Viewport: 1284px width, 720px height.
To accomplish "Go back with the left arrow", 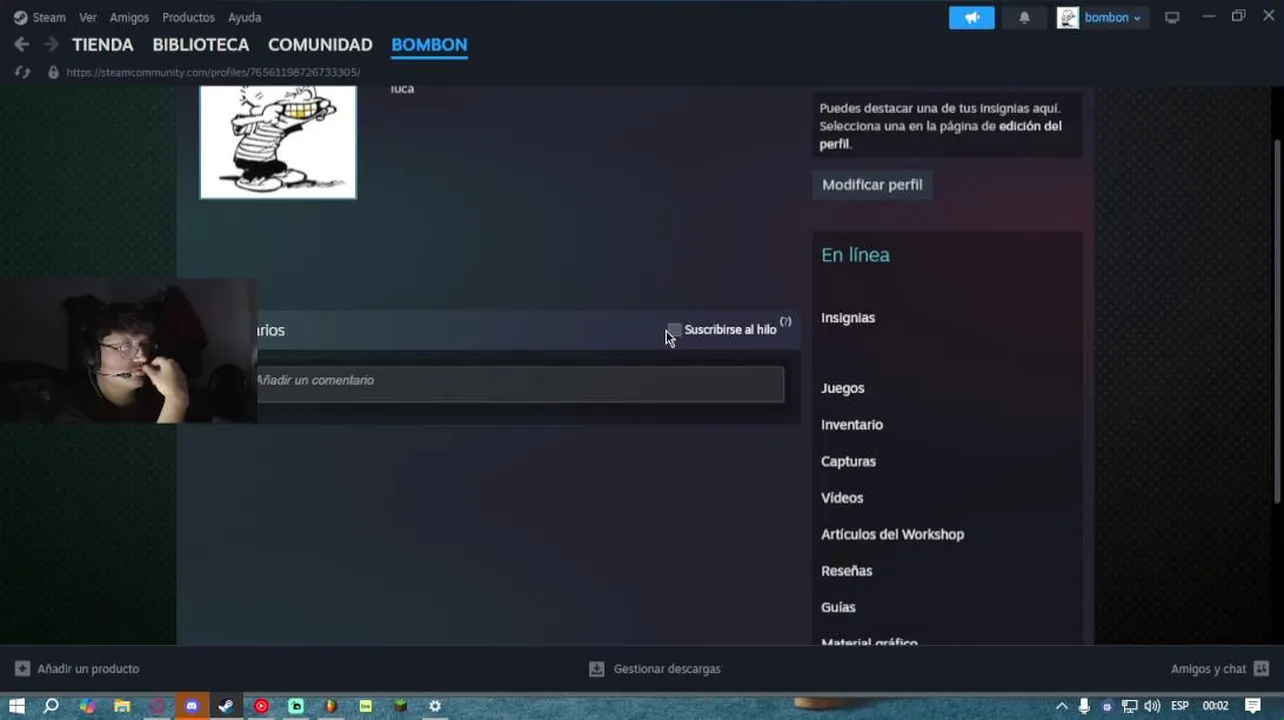I will pos(21,44).
